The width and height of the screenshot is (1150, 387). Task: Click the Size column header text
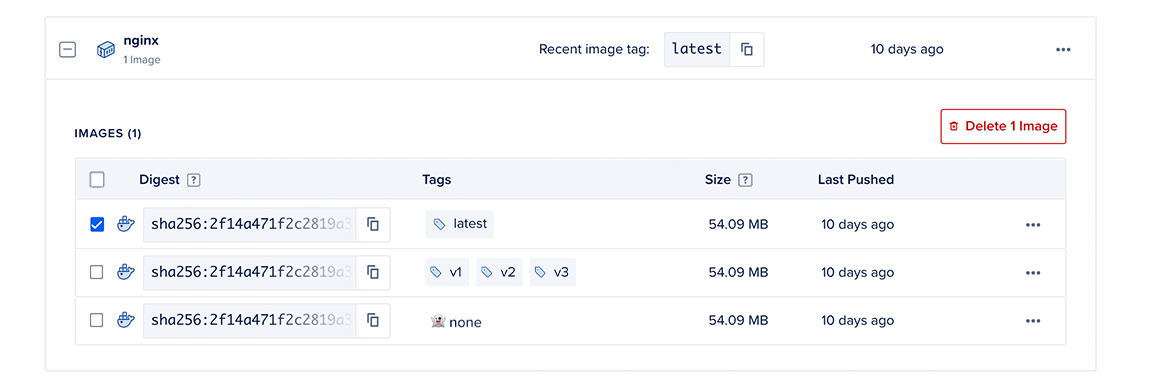(x=717, y=180)
